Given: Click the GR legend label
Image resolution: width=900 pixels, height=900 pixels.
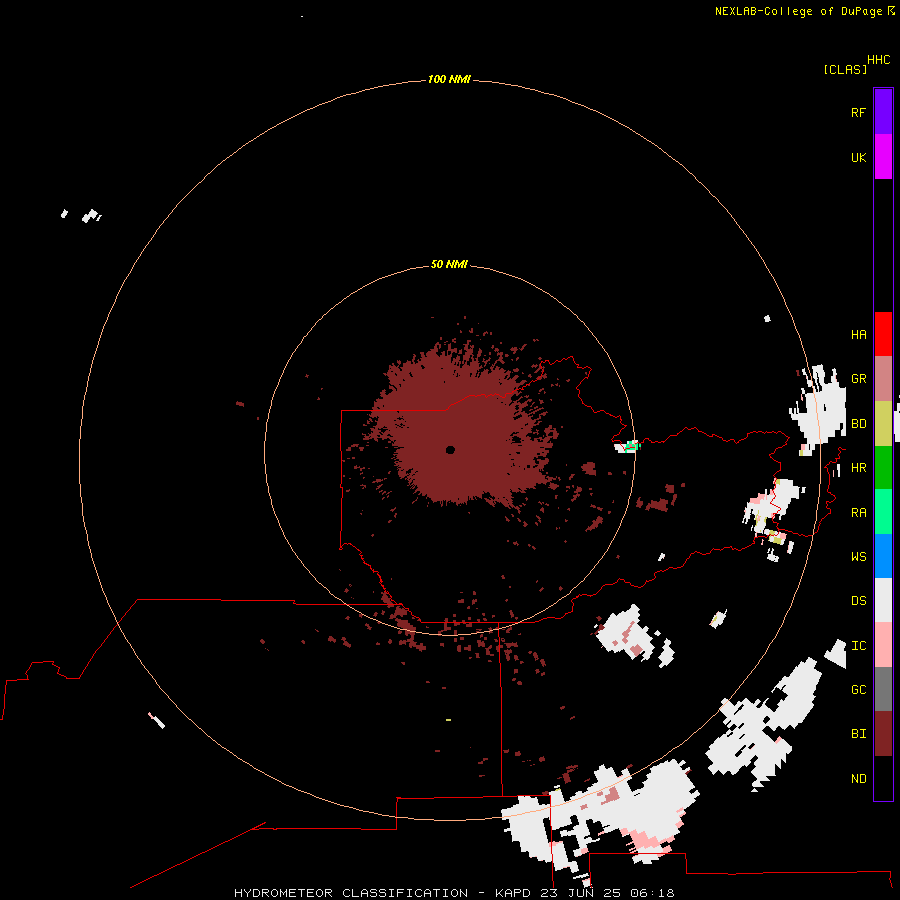Looking at the screenshot, I should coord(858,379).
